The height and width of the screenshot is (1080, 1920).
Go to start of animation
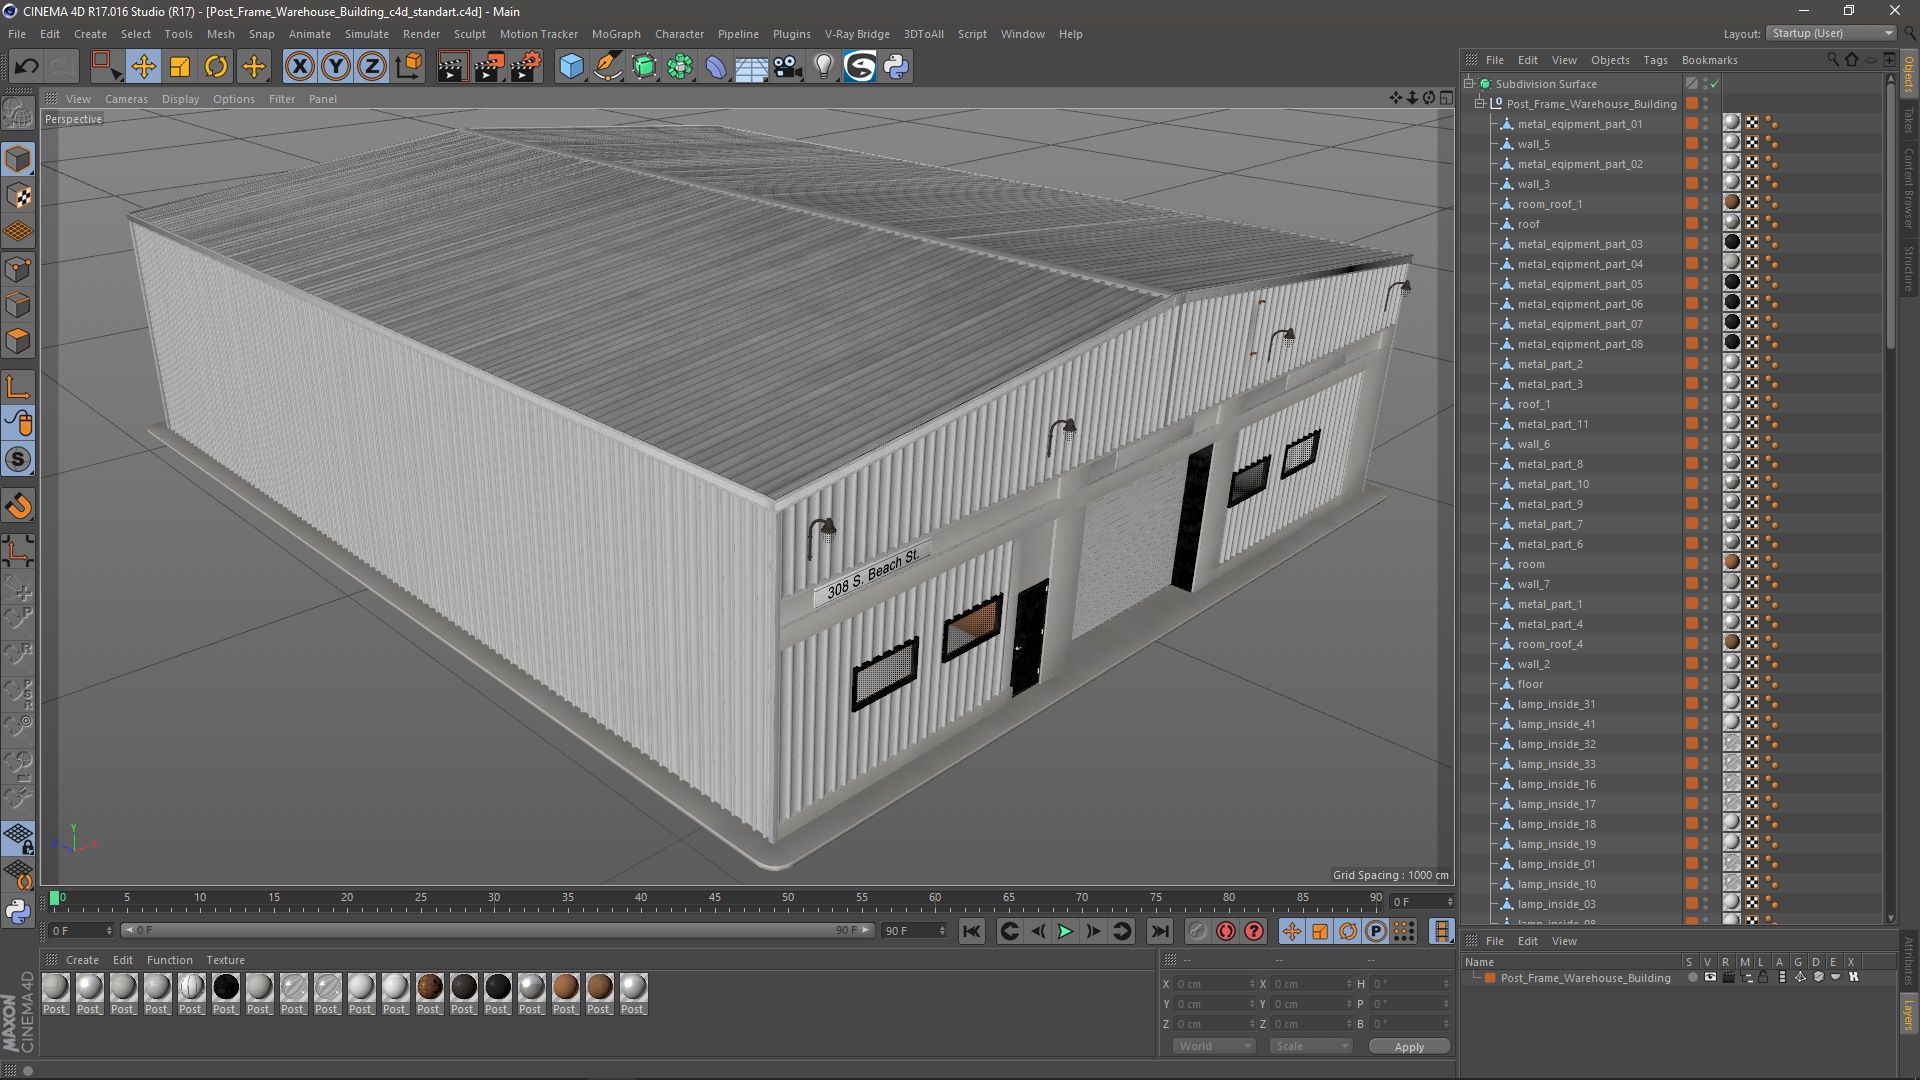click(x=971, y=931)
